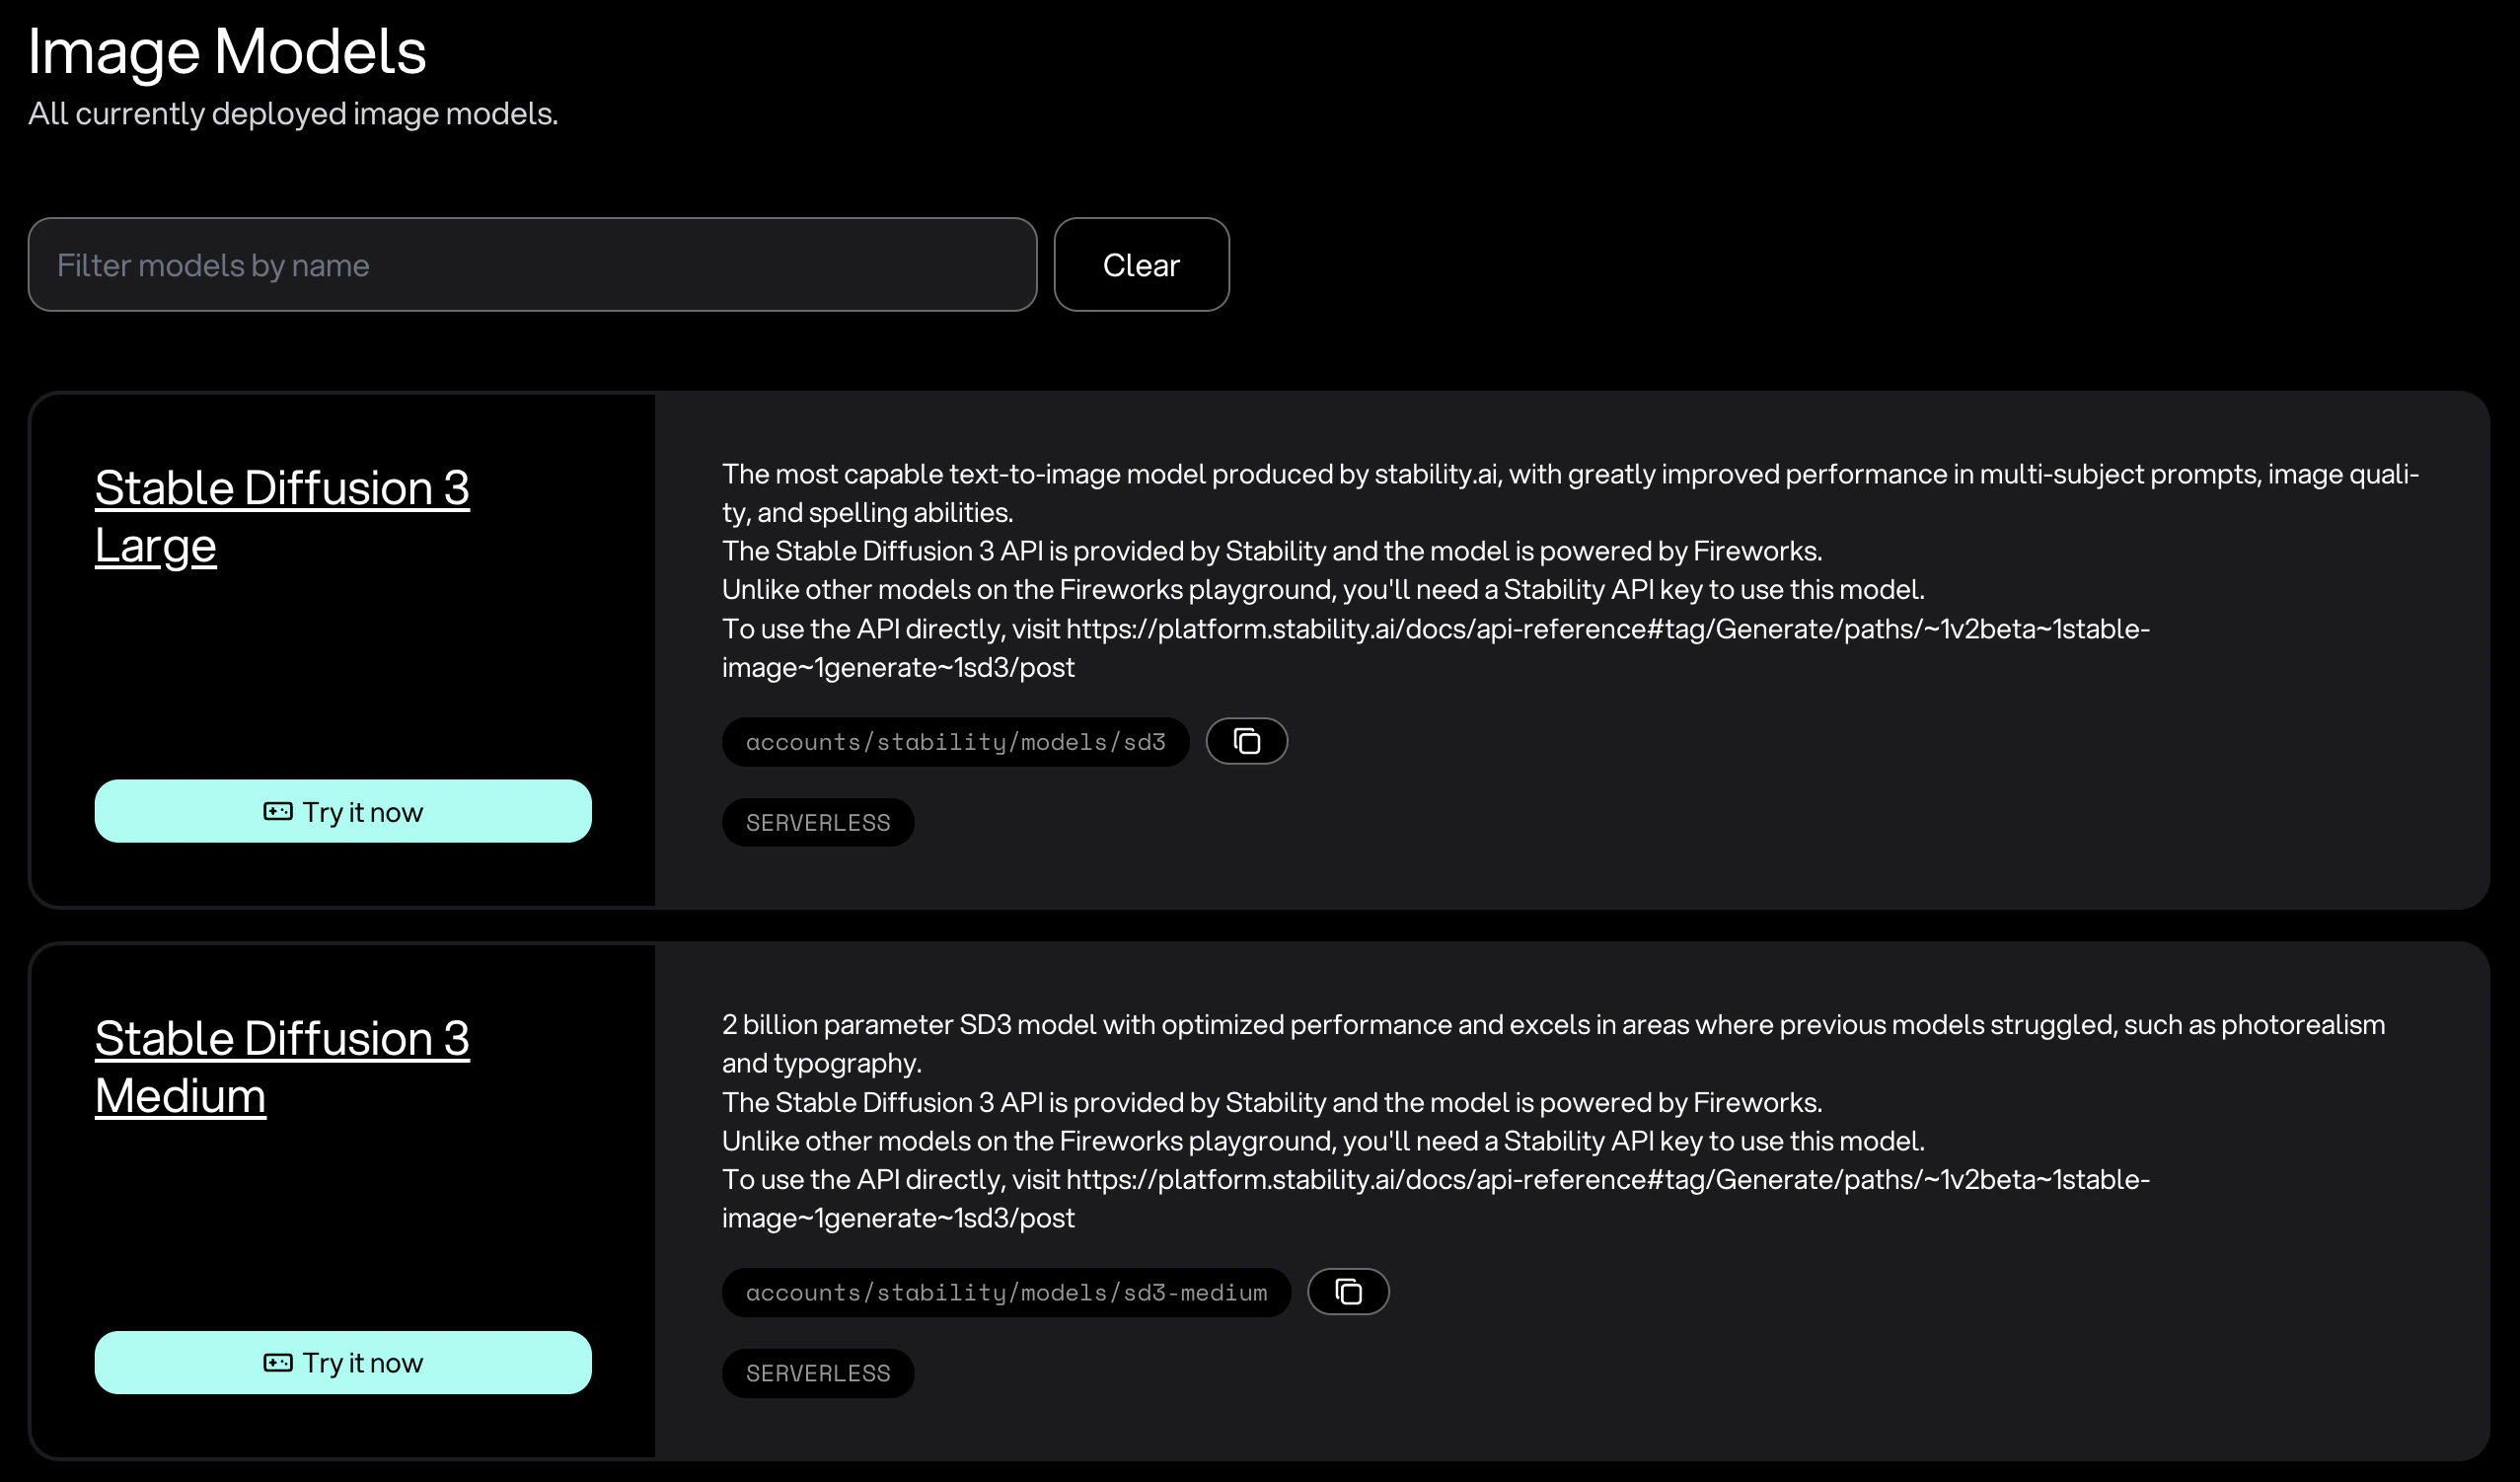Click the playground icon in the Large model's Try it now button
The image size is (2520, 1482).
277,811
